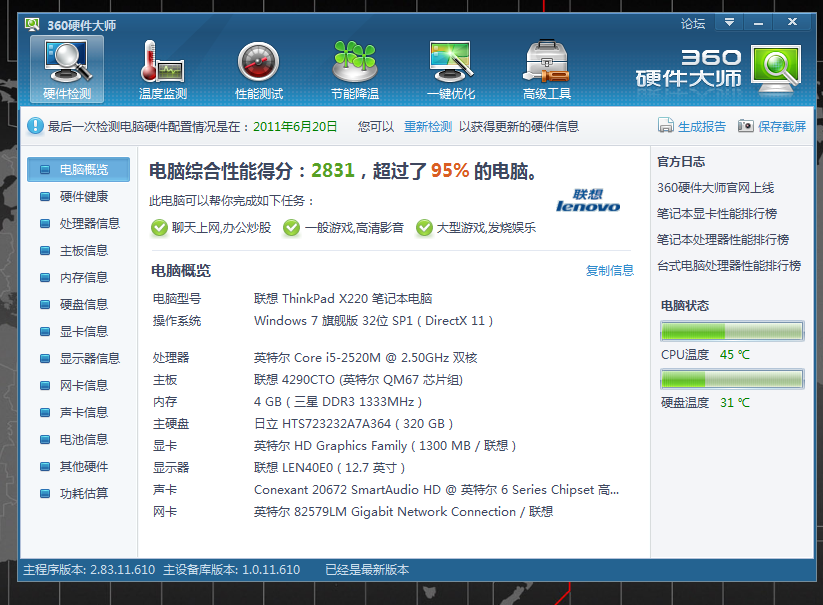
Task: Click the CPU温度 temperature bar
Action: (732, 331)
